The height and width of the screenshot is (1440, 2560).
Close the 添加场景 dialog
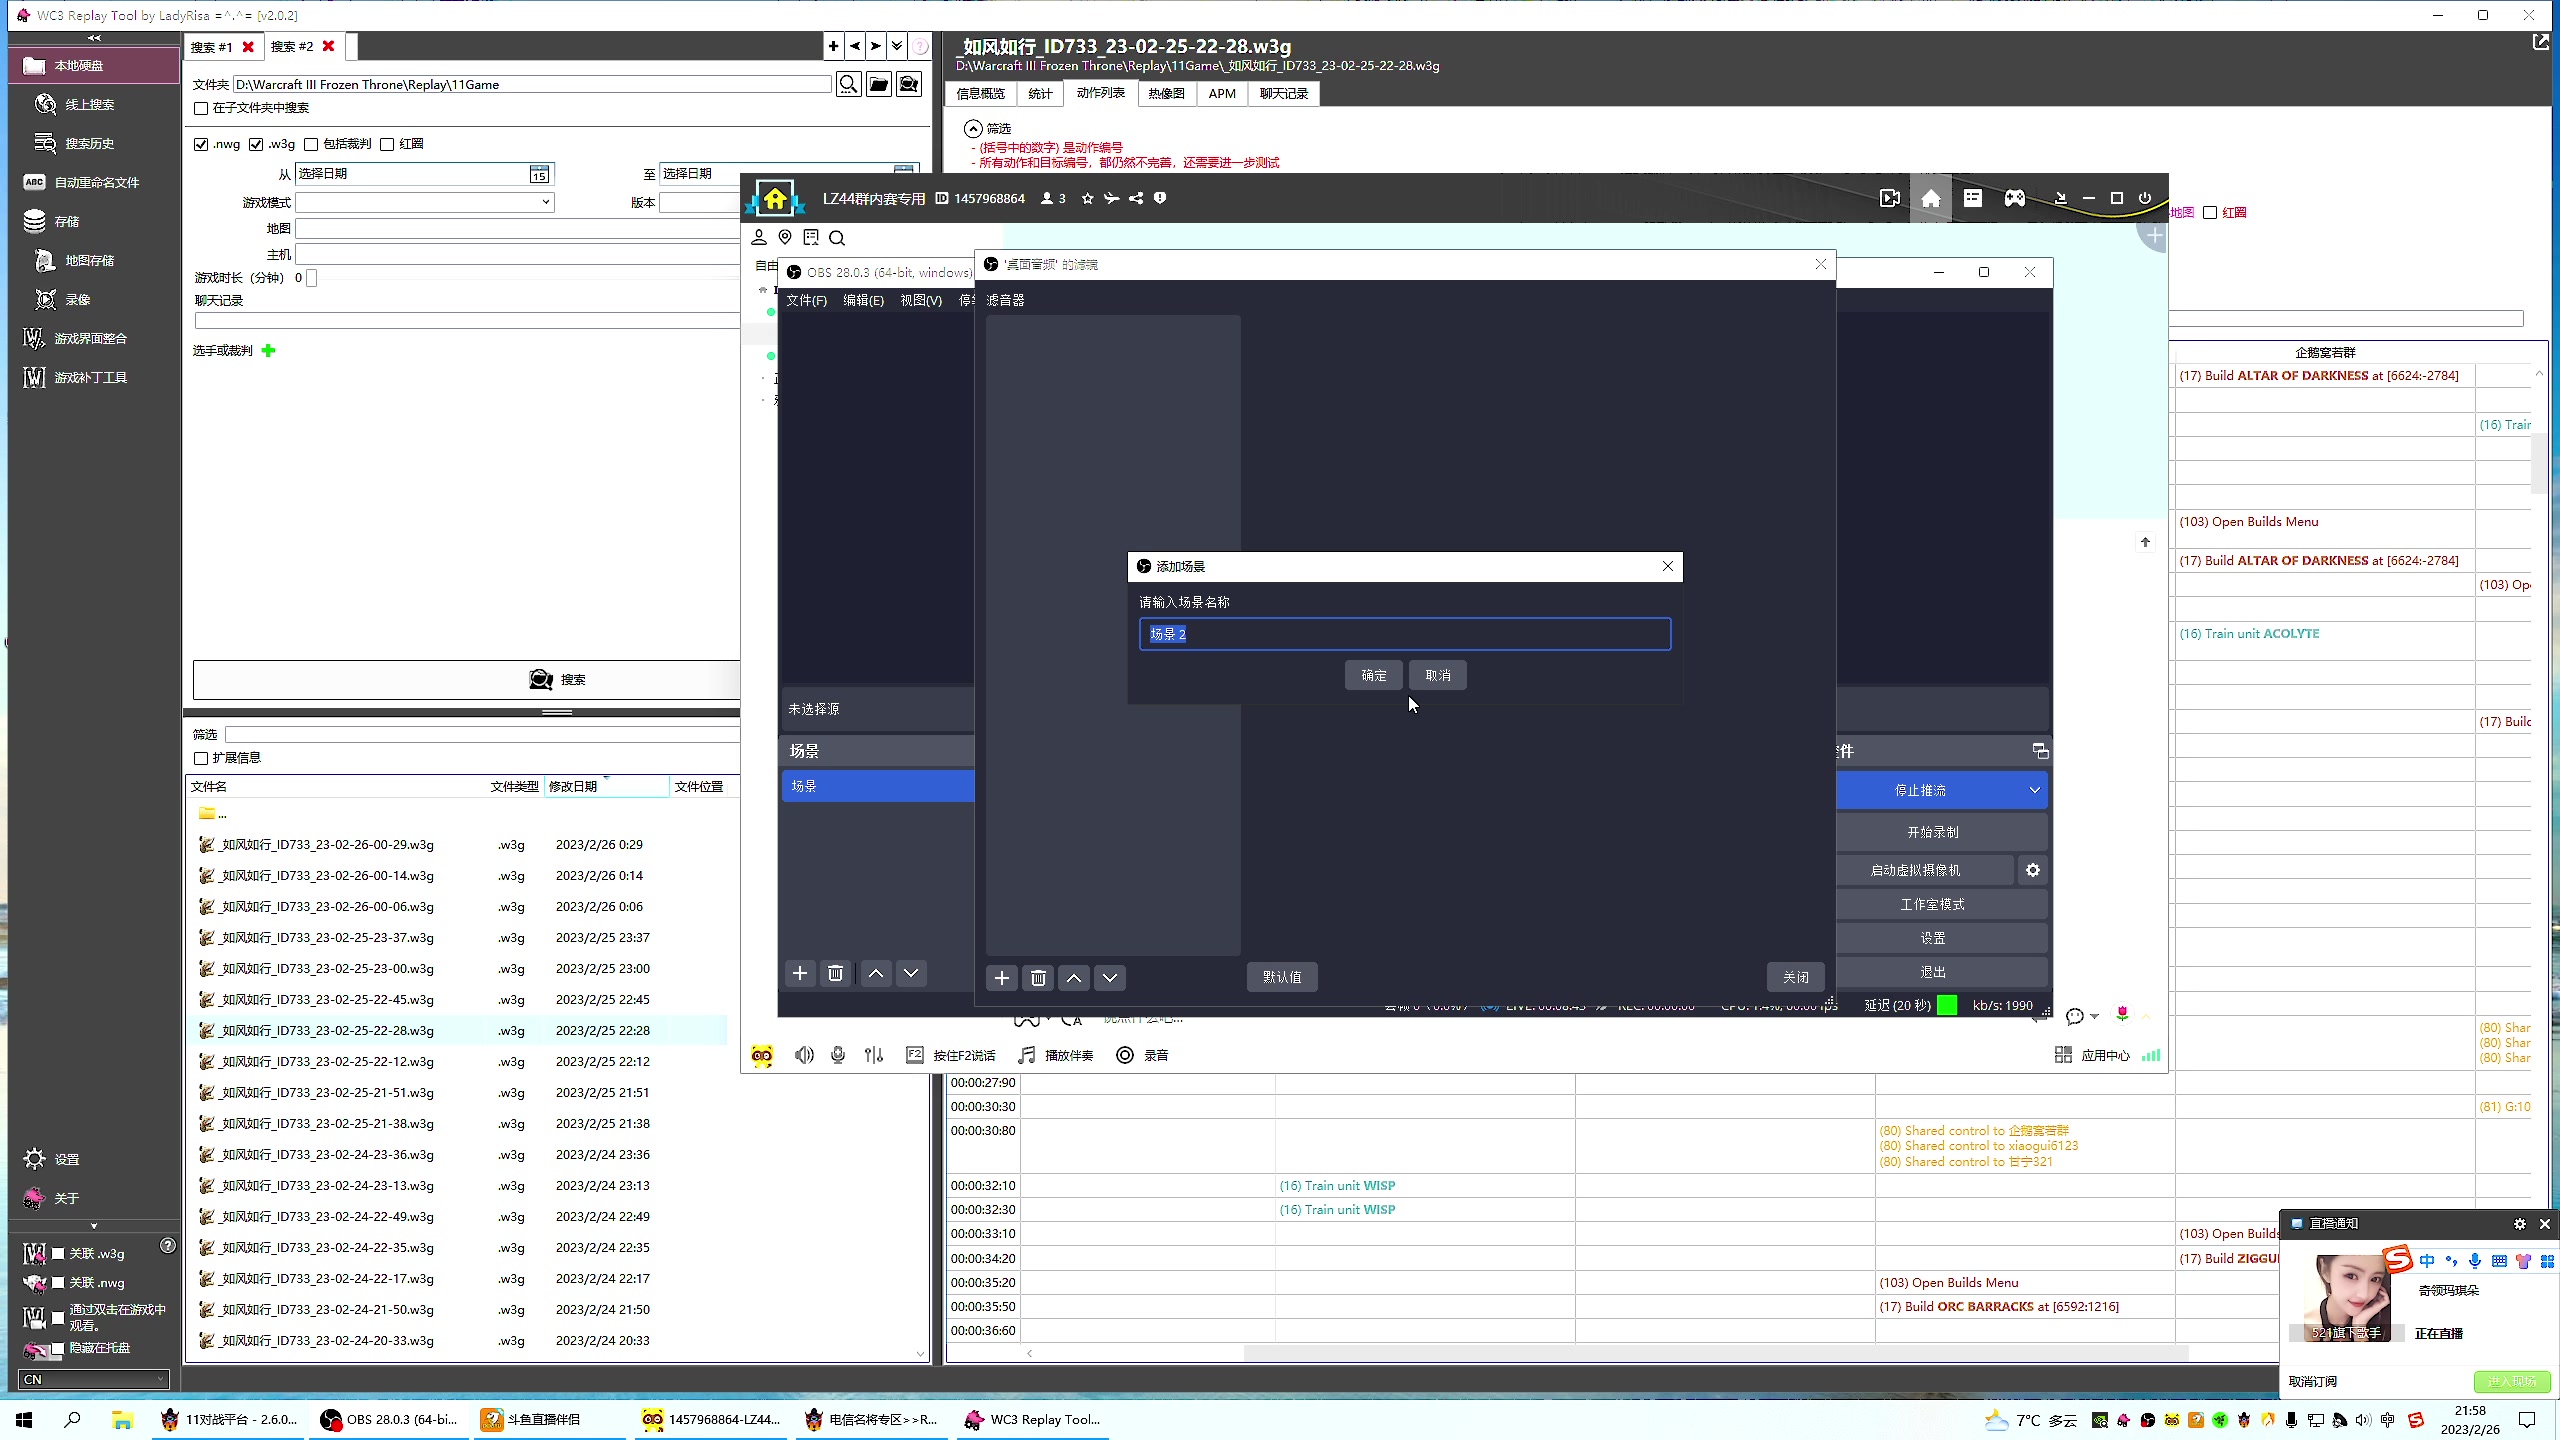(x=1668, y=566)
